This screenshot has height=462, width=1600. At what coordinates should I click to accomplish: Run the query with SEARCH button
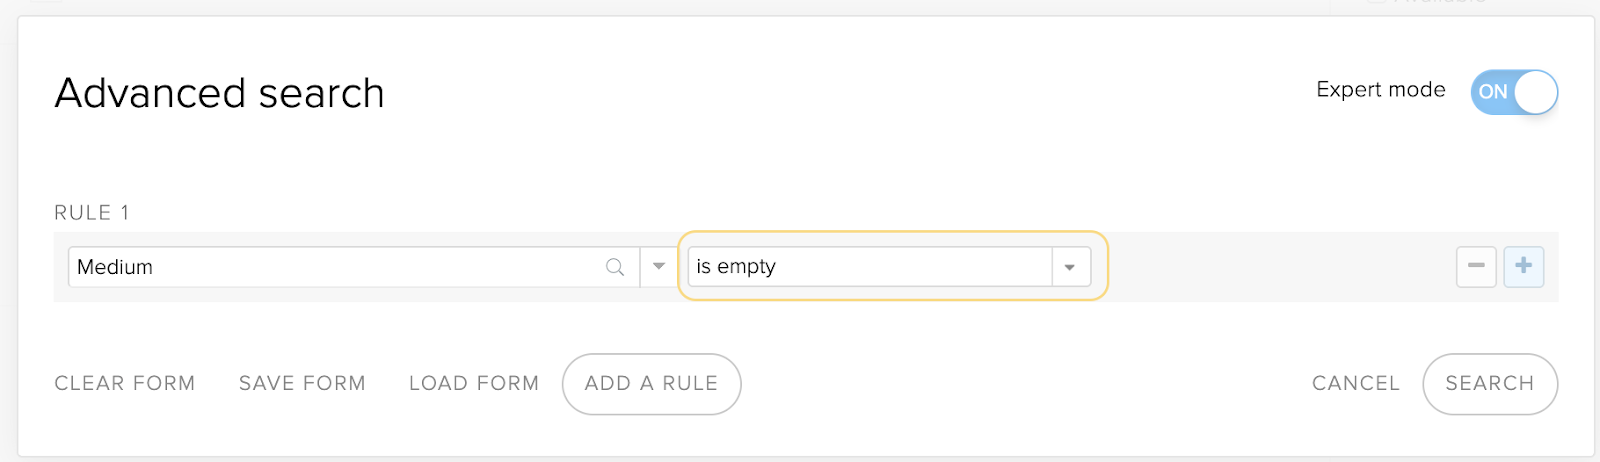(1490, 384)
